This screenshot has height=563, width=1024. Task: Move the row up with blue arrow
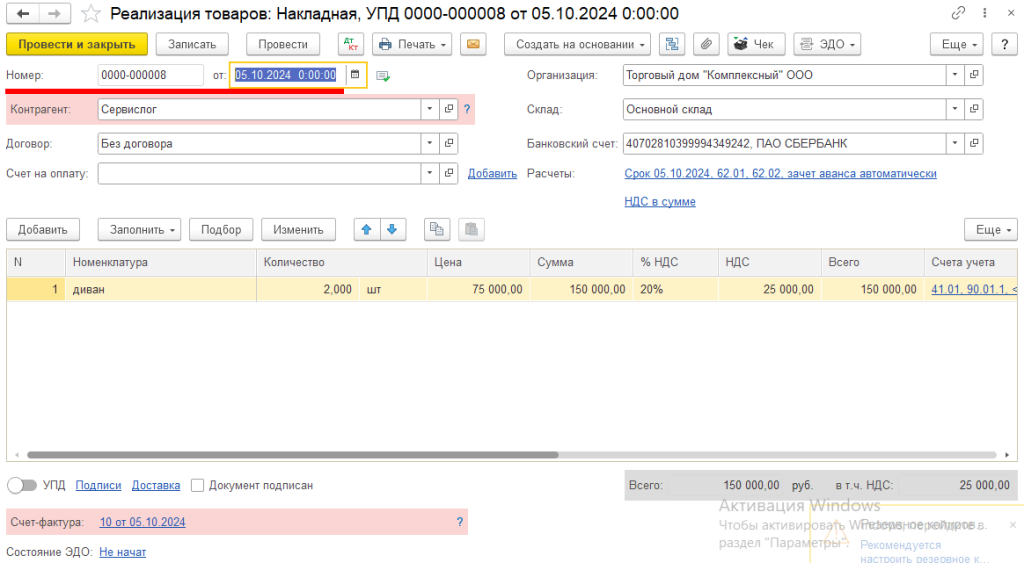pyautogui.click(x=367, y=229)
